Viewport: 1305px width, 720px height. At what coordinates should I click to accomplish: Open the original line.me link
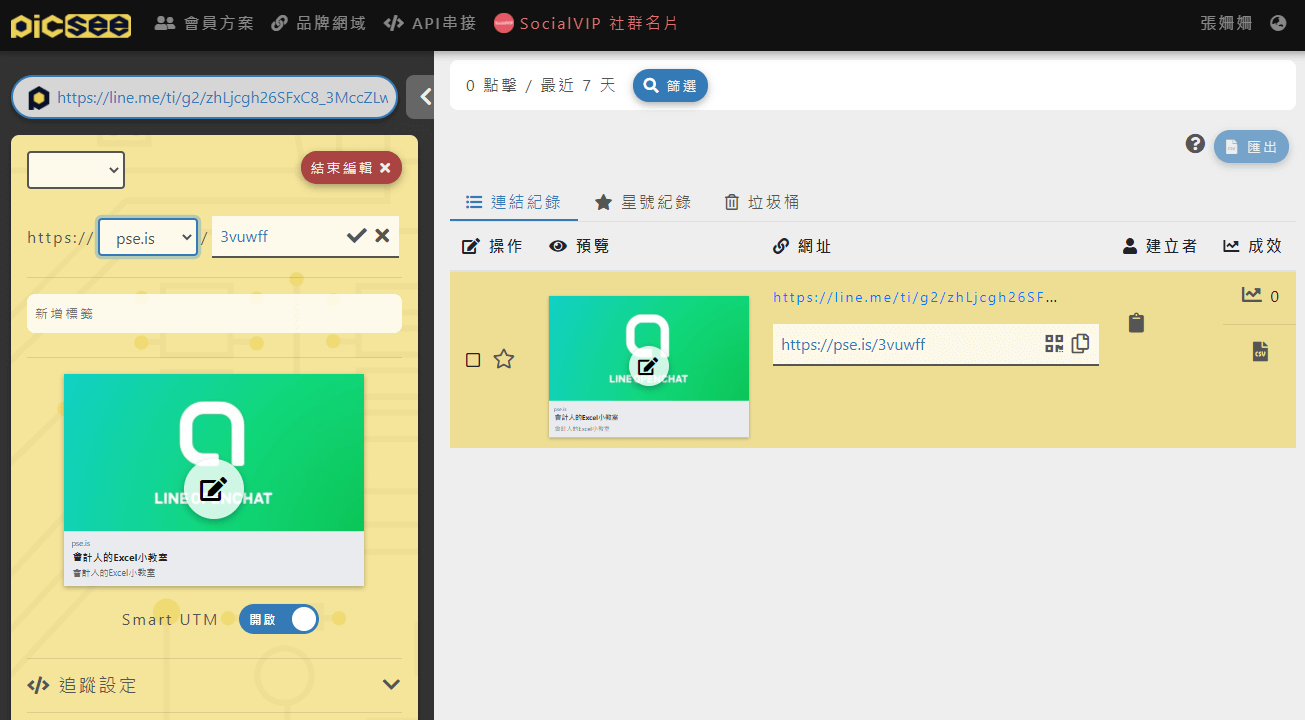coord(915,297)
